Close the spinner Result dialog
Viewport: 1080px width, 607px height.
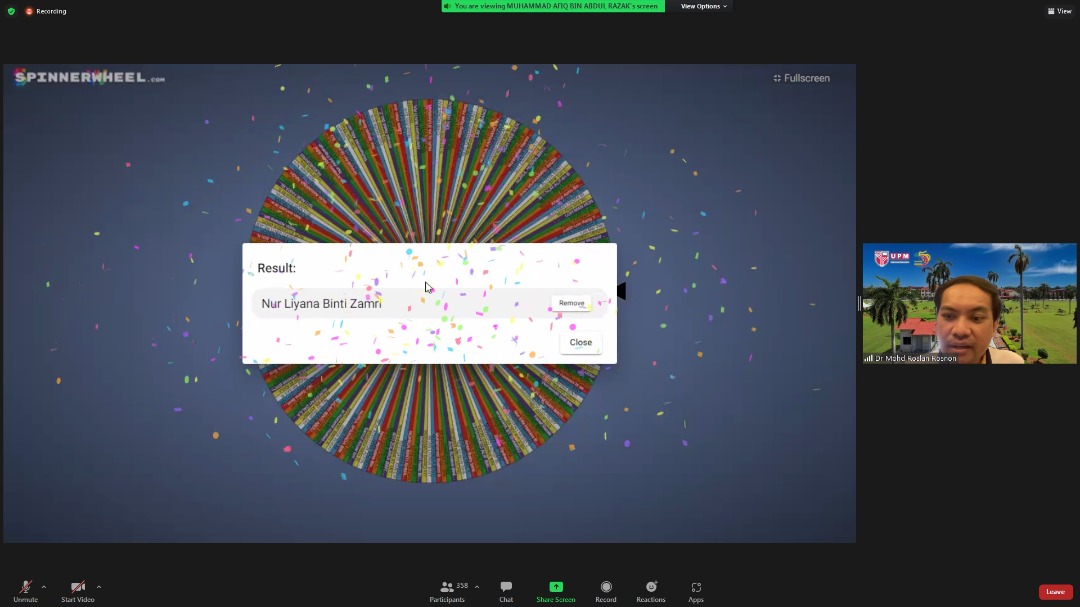click(581, 342)
